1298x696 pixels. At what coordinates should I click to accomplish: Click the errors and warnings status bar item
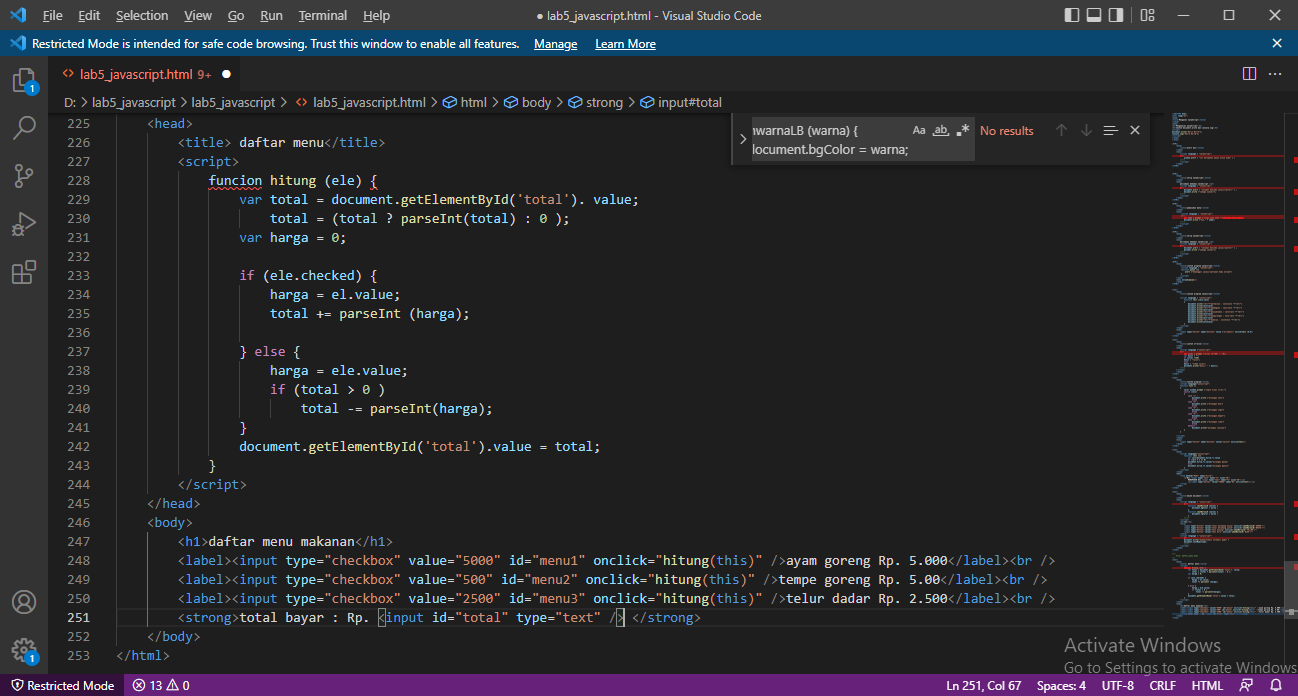tap(160, 685)
